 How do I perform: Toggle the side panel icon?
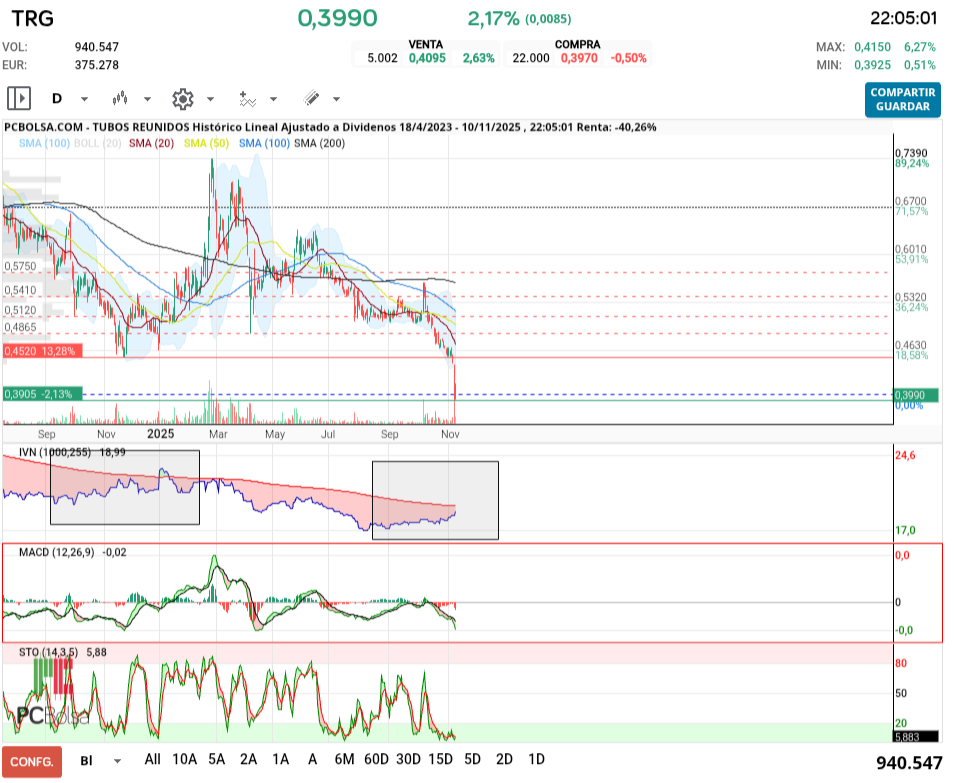(19, 98)
